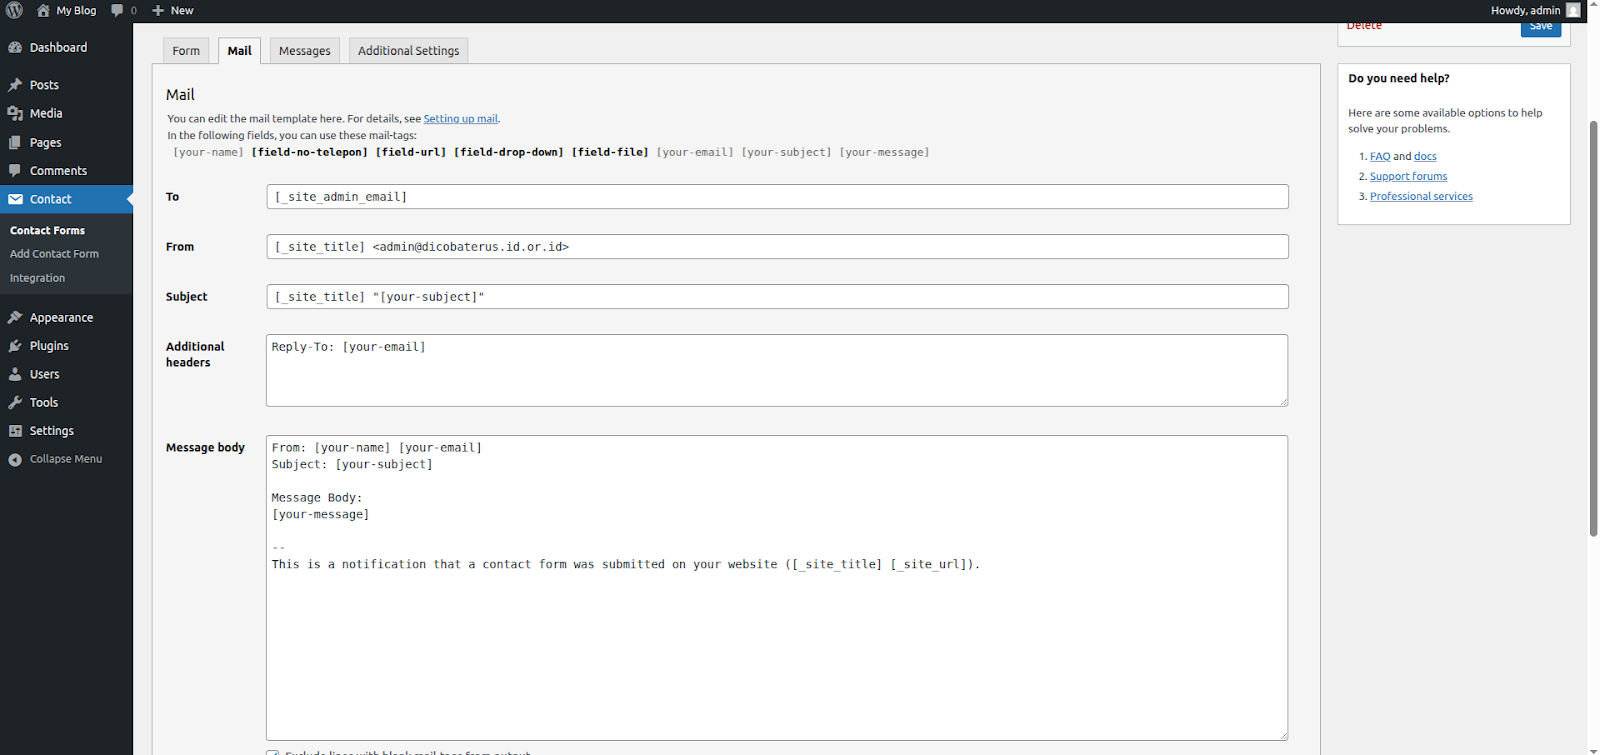Open the New content dropdown in admin bar

pos(172,10)
